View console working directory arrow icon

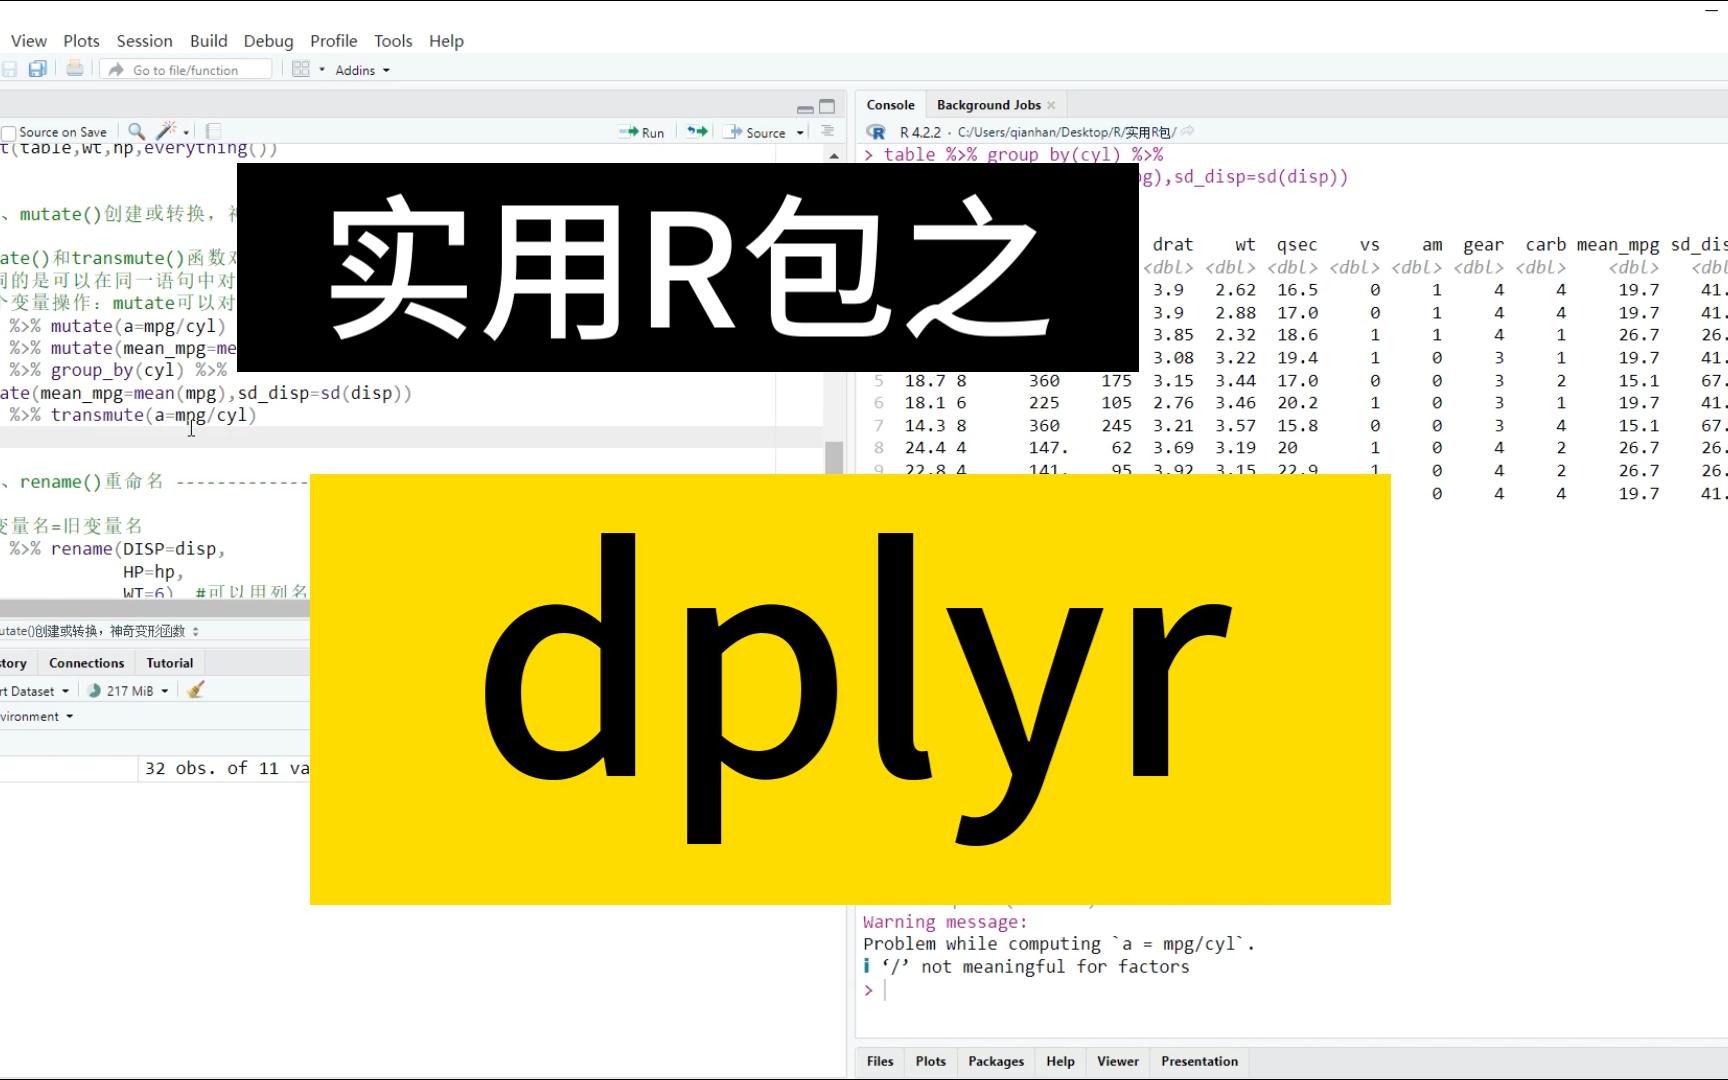click(1188, 131)
